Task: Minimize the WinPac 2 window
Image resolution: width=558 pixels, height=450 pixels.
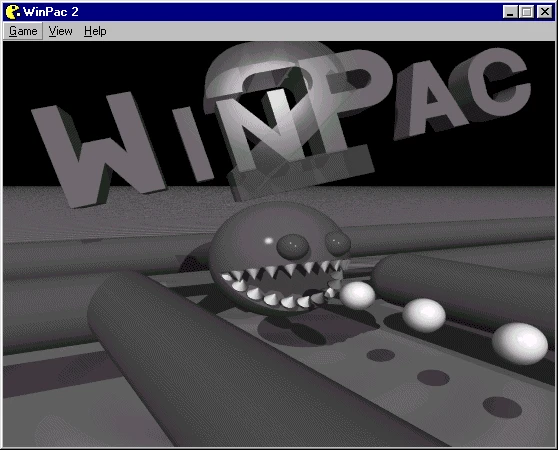Action: [x=510, y=12]
